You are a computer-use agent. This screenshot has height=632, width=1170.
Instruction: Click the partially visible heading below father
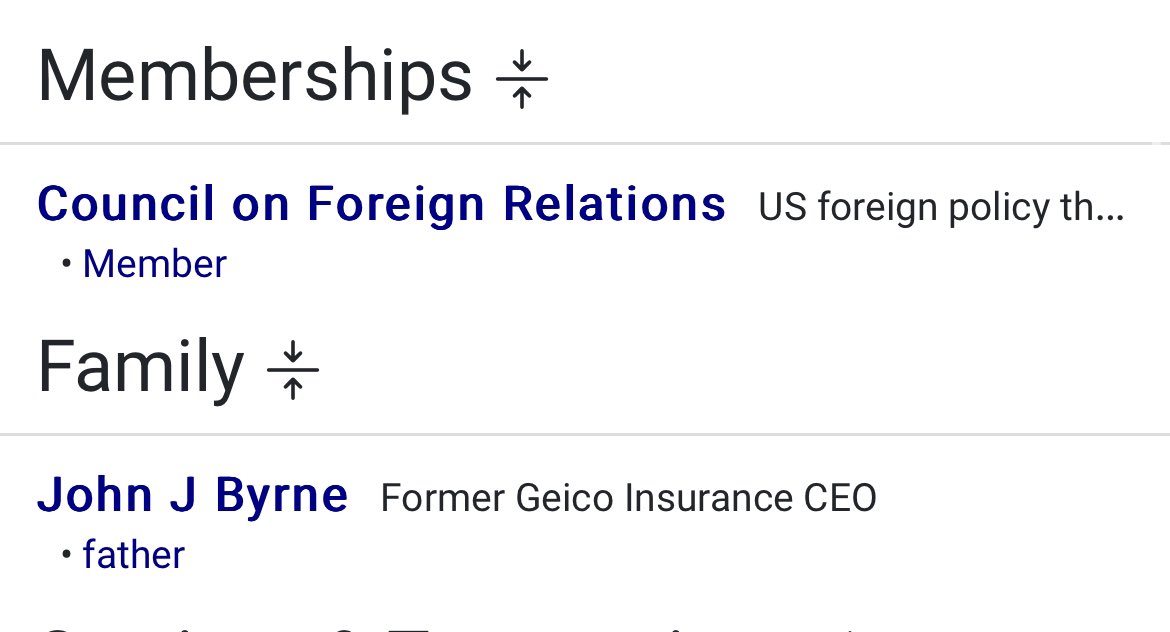point(400,626)
